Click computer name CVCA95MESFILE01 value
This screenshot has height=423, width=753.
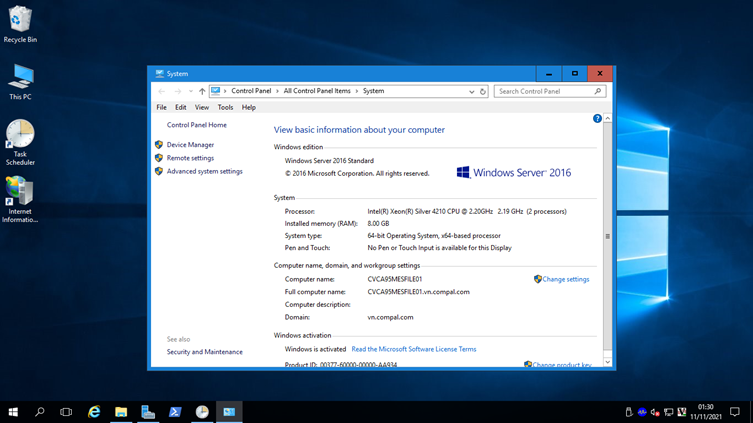pos(395,279)
